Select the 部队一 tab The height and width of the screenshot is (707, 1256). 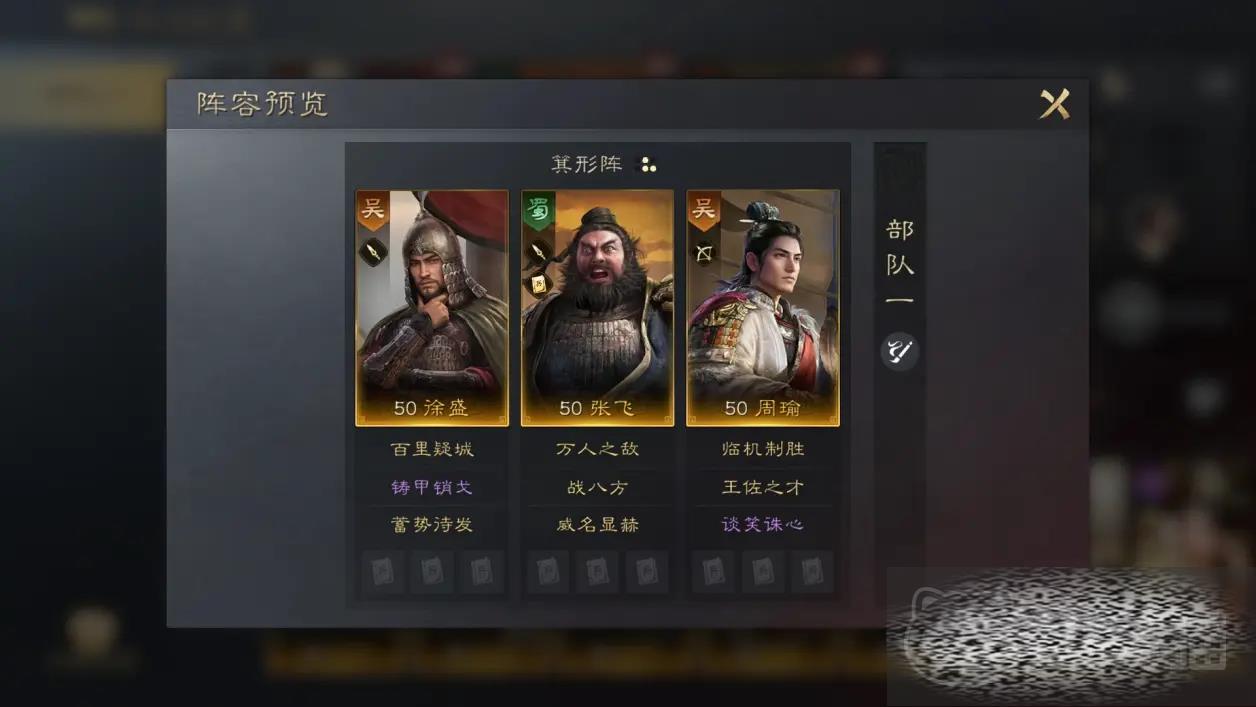click(900, 264)
